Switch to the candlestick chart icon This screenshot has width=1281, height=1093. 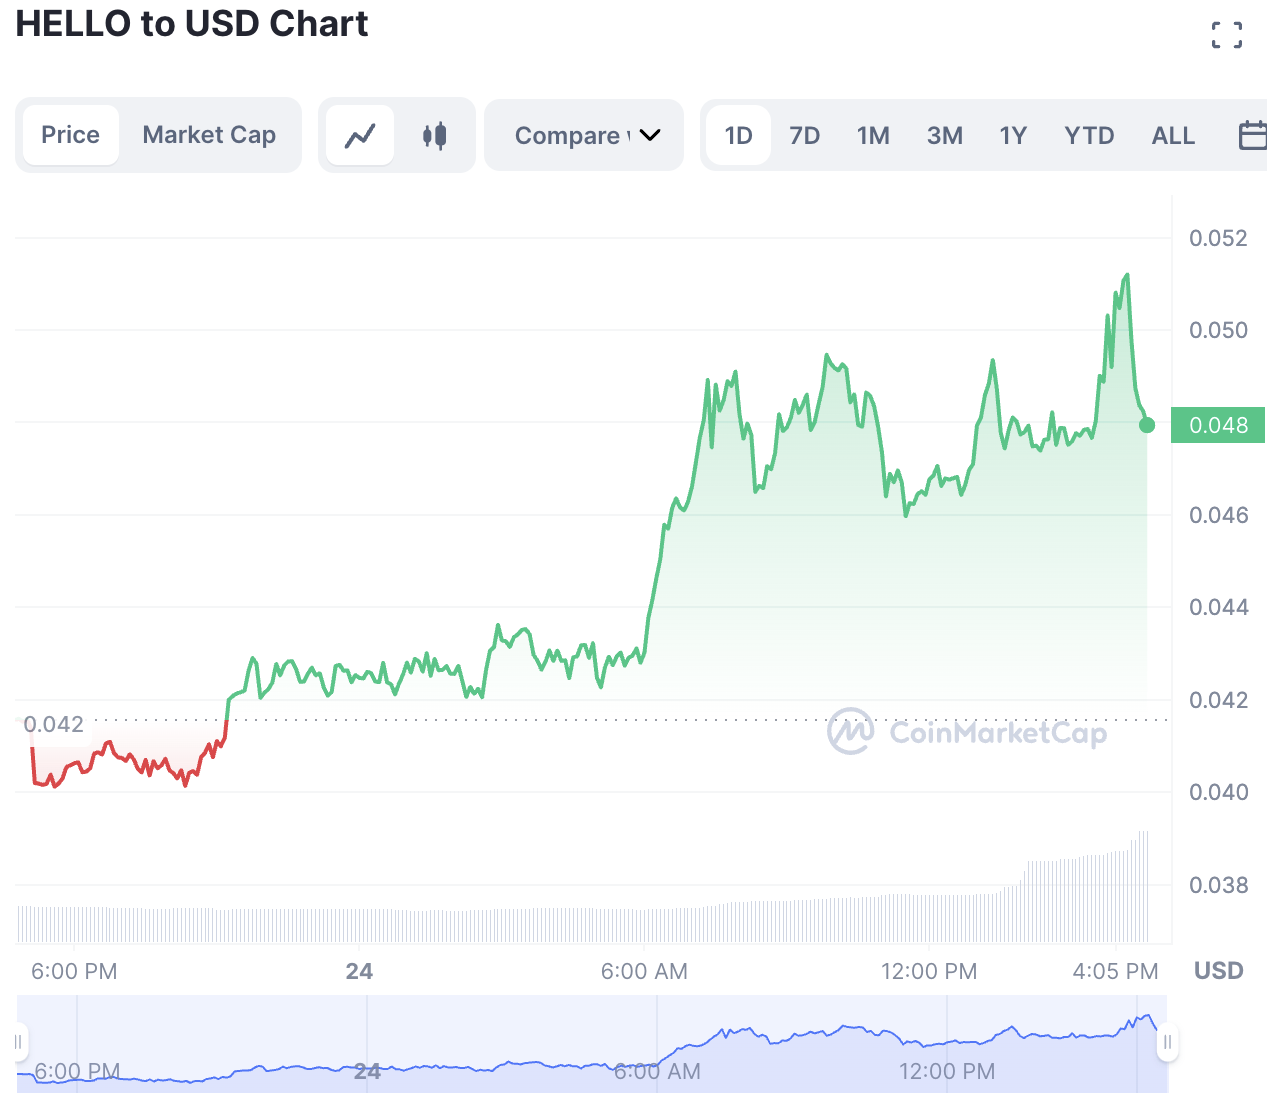[x=434, y=135]
